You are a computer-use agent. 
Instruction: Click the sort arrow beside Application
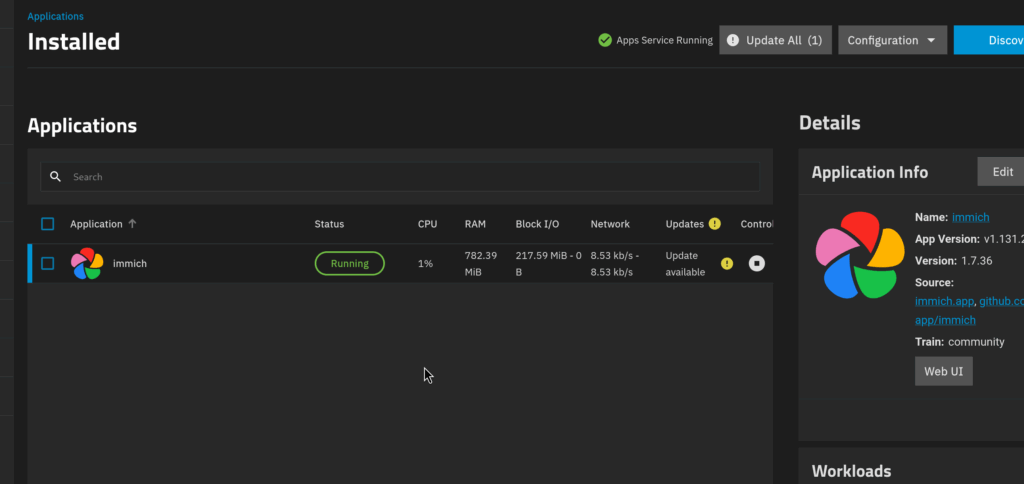[x=132, y=223]
